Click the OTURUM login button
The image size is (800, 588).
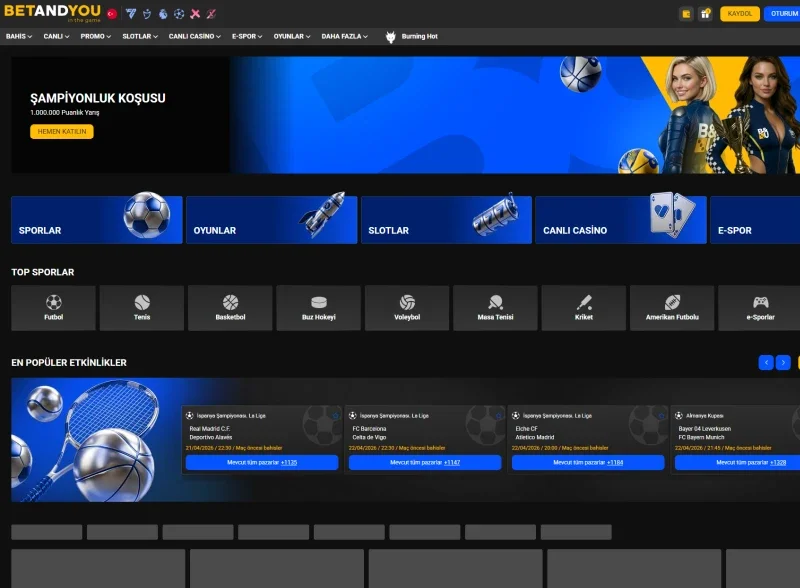pyautogui.click(x=782, y=14)
